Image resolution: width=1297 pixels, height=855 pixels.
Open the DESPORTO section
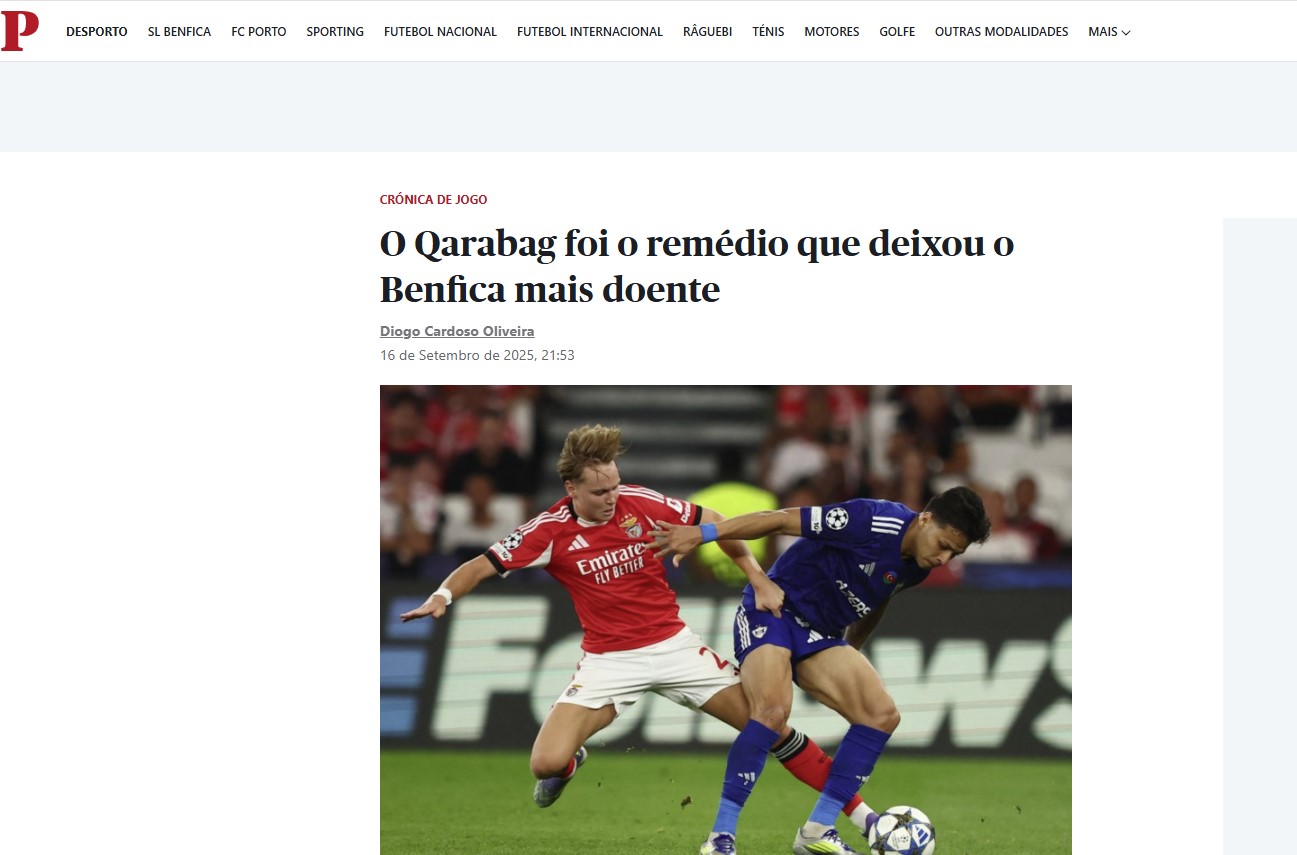(x=97, y=32)
